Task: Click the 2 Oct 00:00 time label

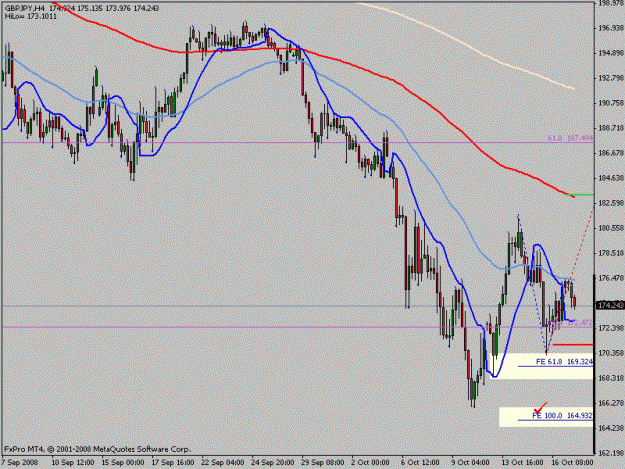Action: point(371,463)
